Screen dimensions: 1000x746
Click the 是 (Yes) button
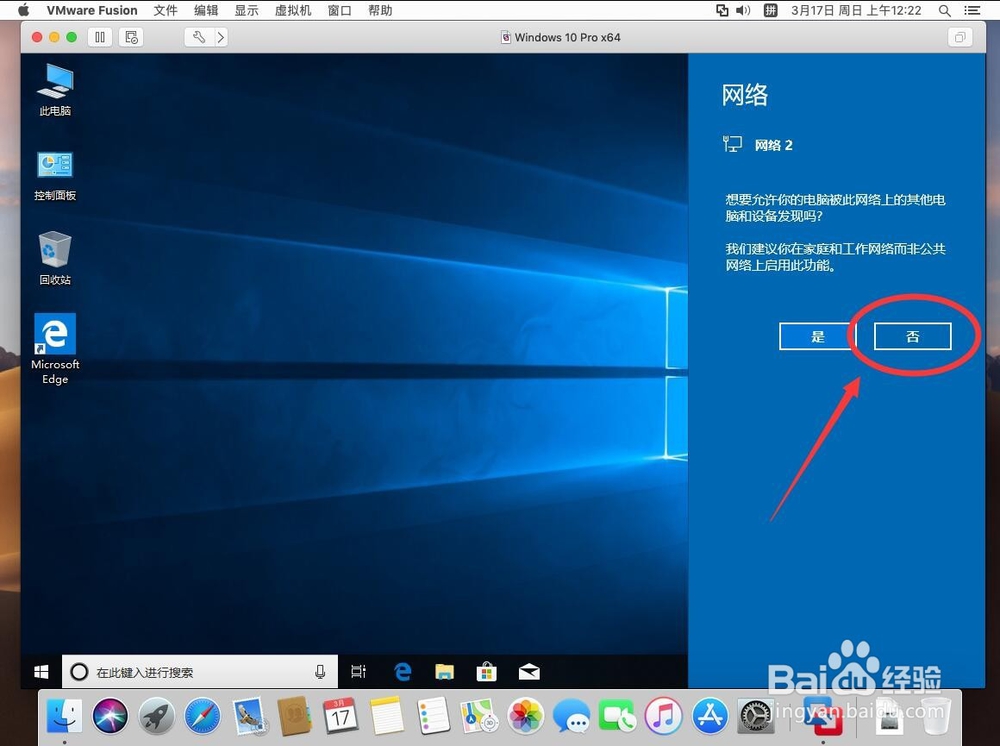pos(818,336)
